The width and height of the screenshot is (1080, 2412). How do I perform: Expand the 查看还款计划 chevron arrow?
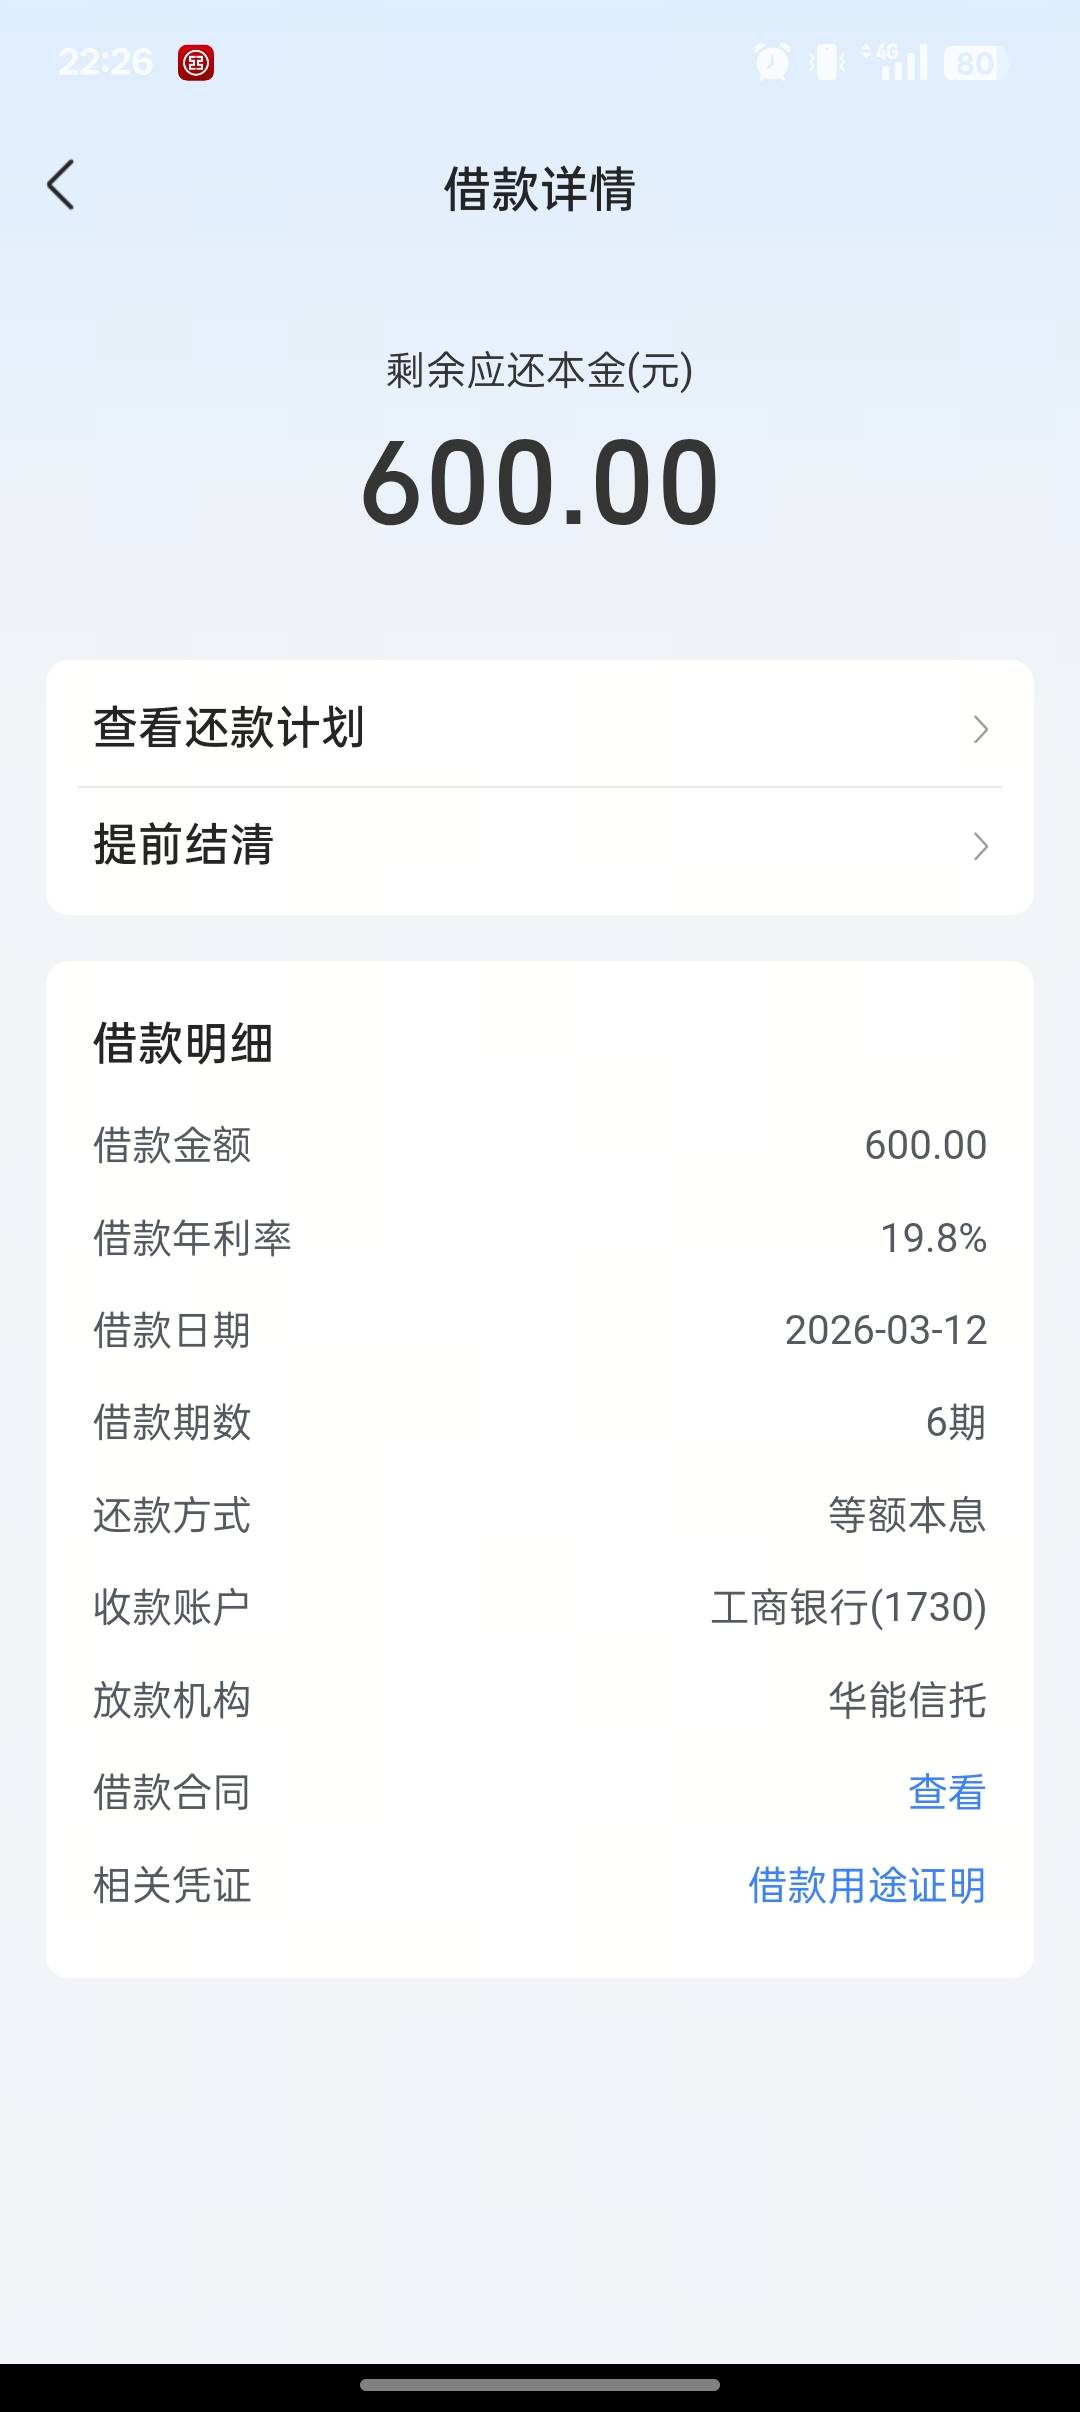point(980,729)
